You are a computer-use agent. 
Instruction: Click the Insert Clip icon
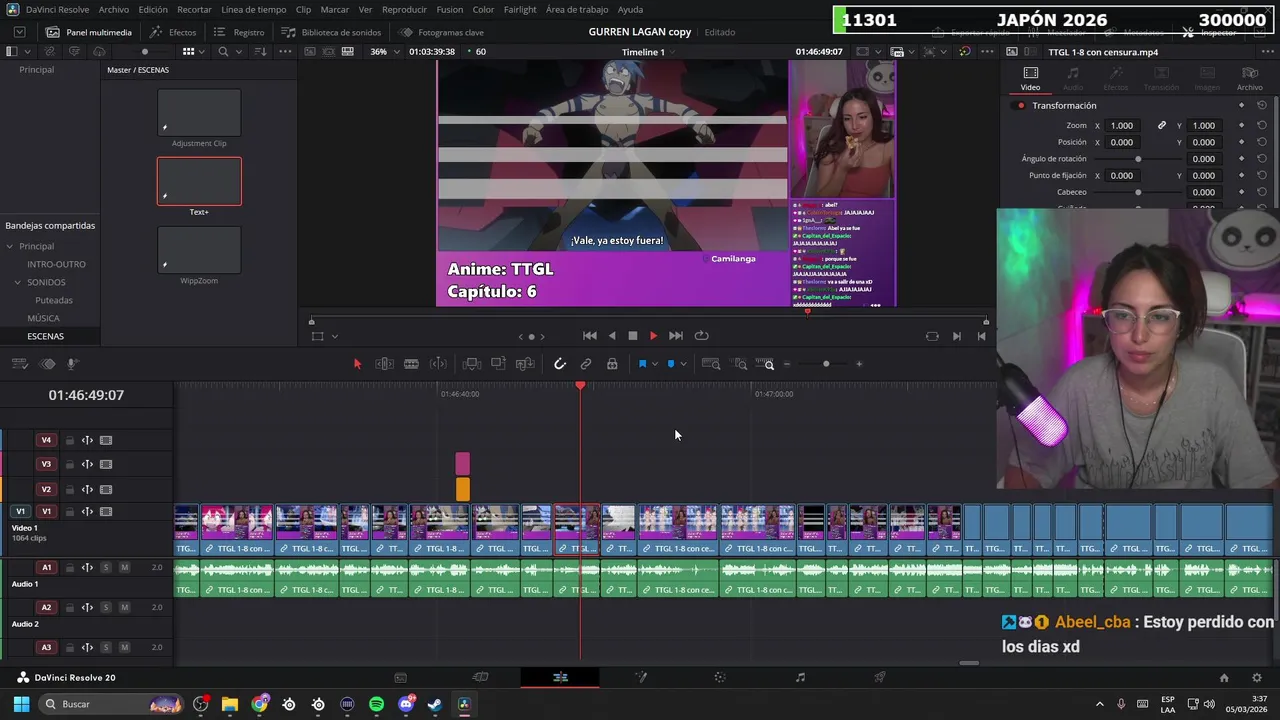tap(472, 364)
